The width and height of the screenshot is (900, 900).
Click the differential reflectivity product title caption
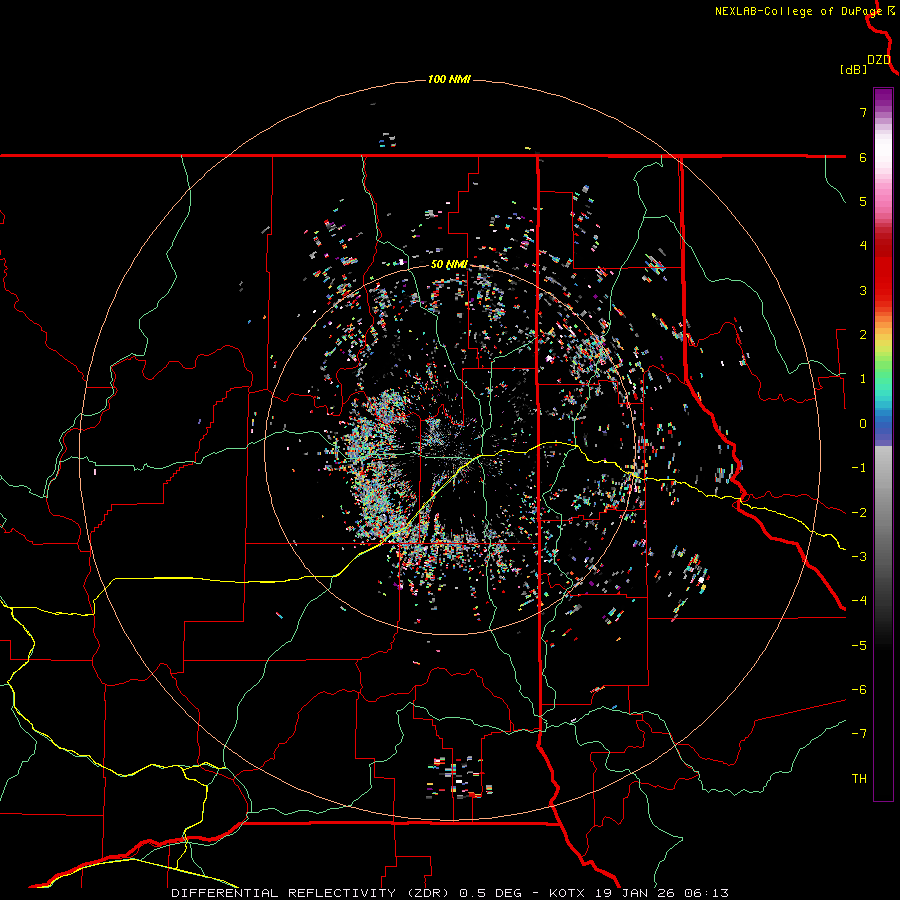click(449, 893)
